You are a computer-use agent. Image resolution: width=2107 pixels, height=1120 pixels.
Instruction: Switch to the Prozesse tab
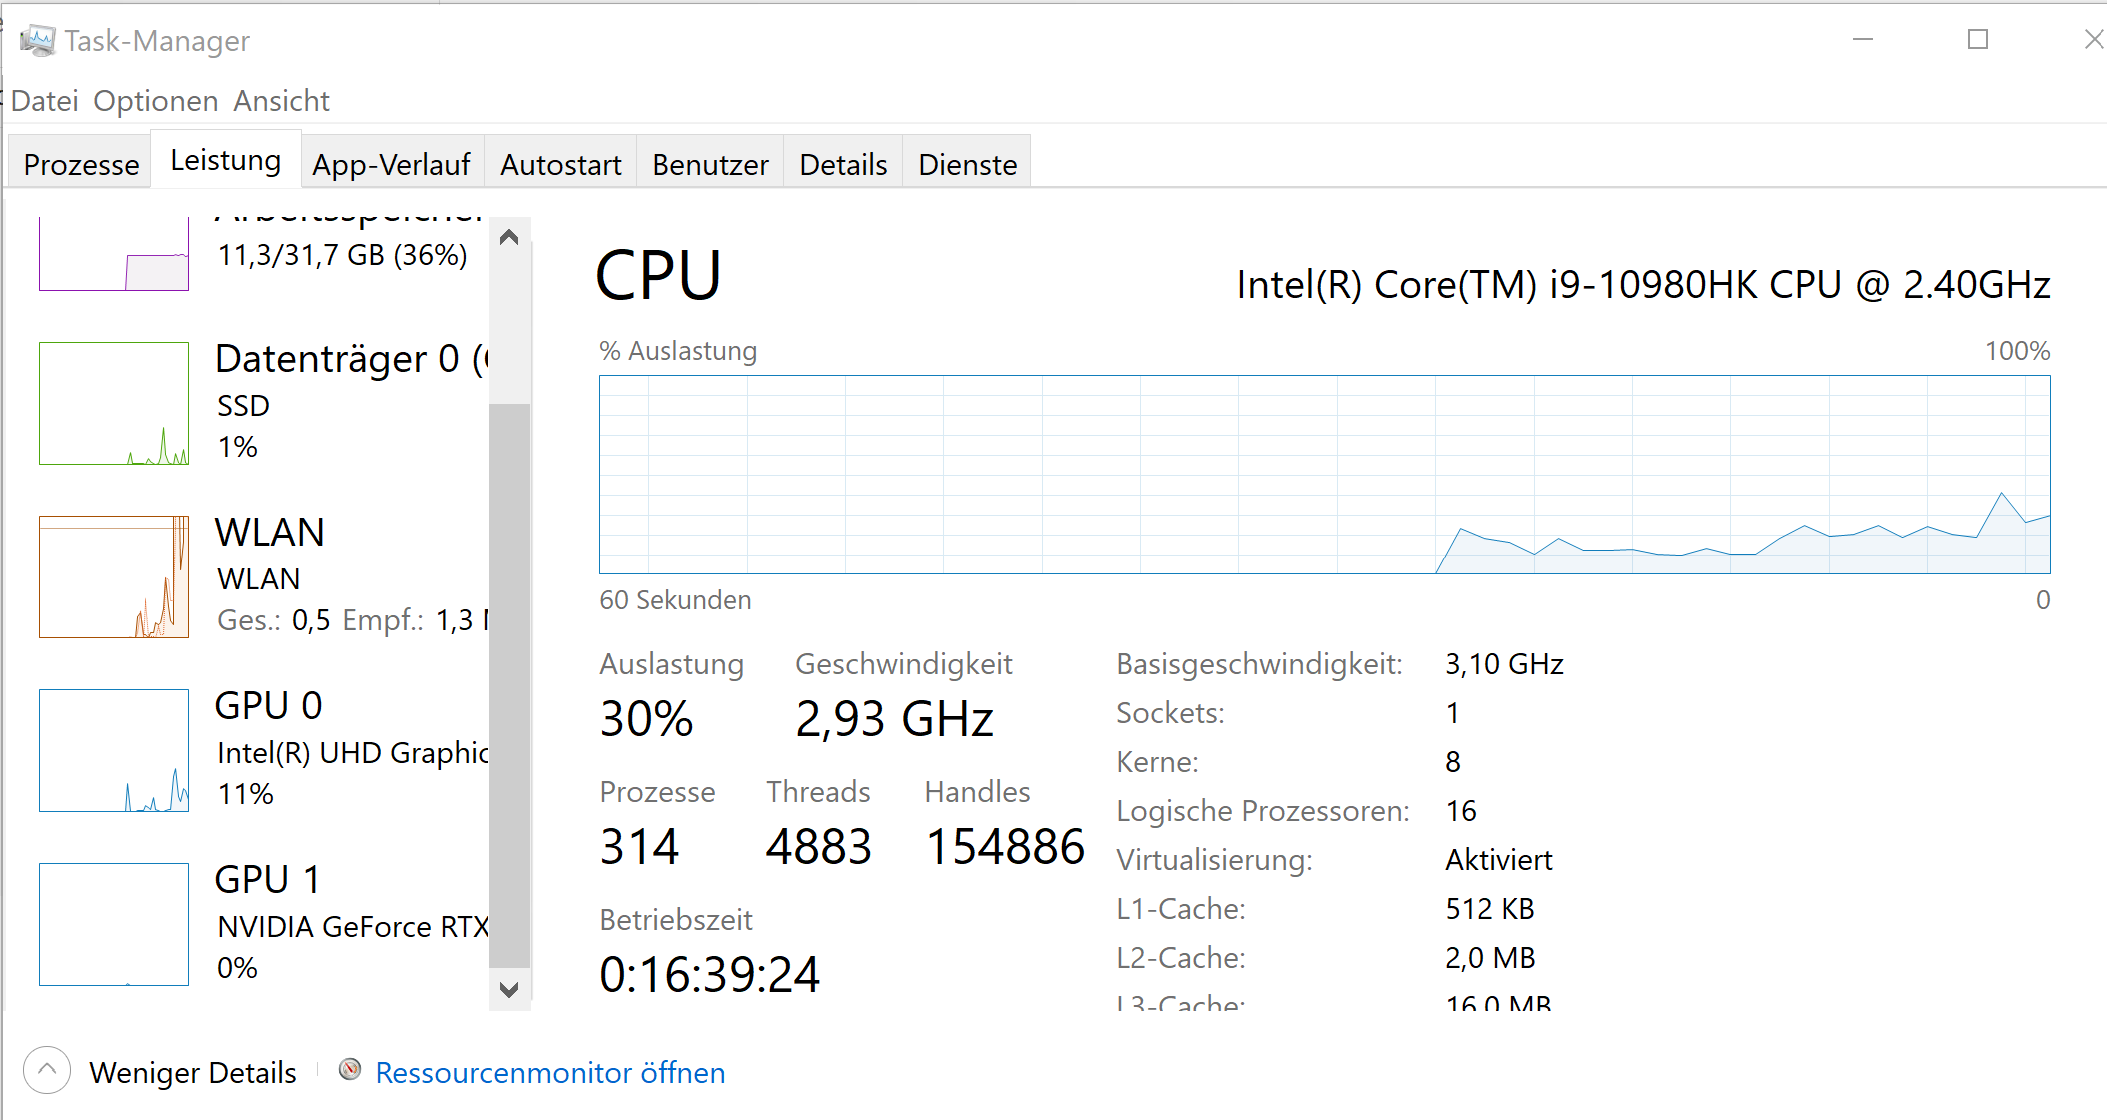[81, 164]
